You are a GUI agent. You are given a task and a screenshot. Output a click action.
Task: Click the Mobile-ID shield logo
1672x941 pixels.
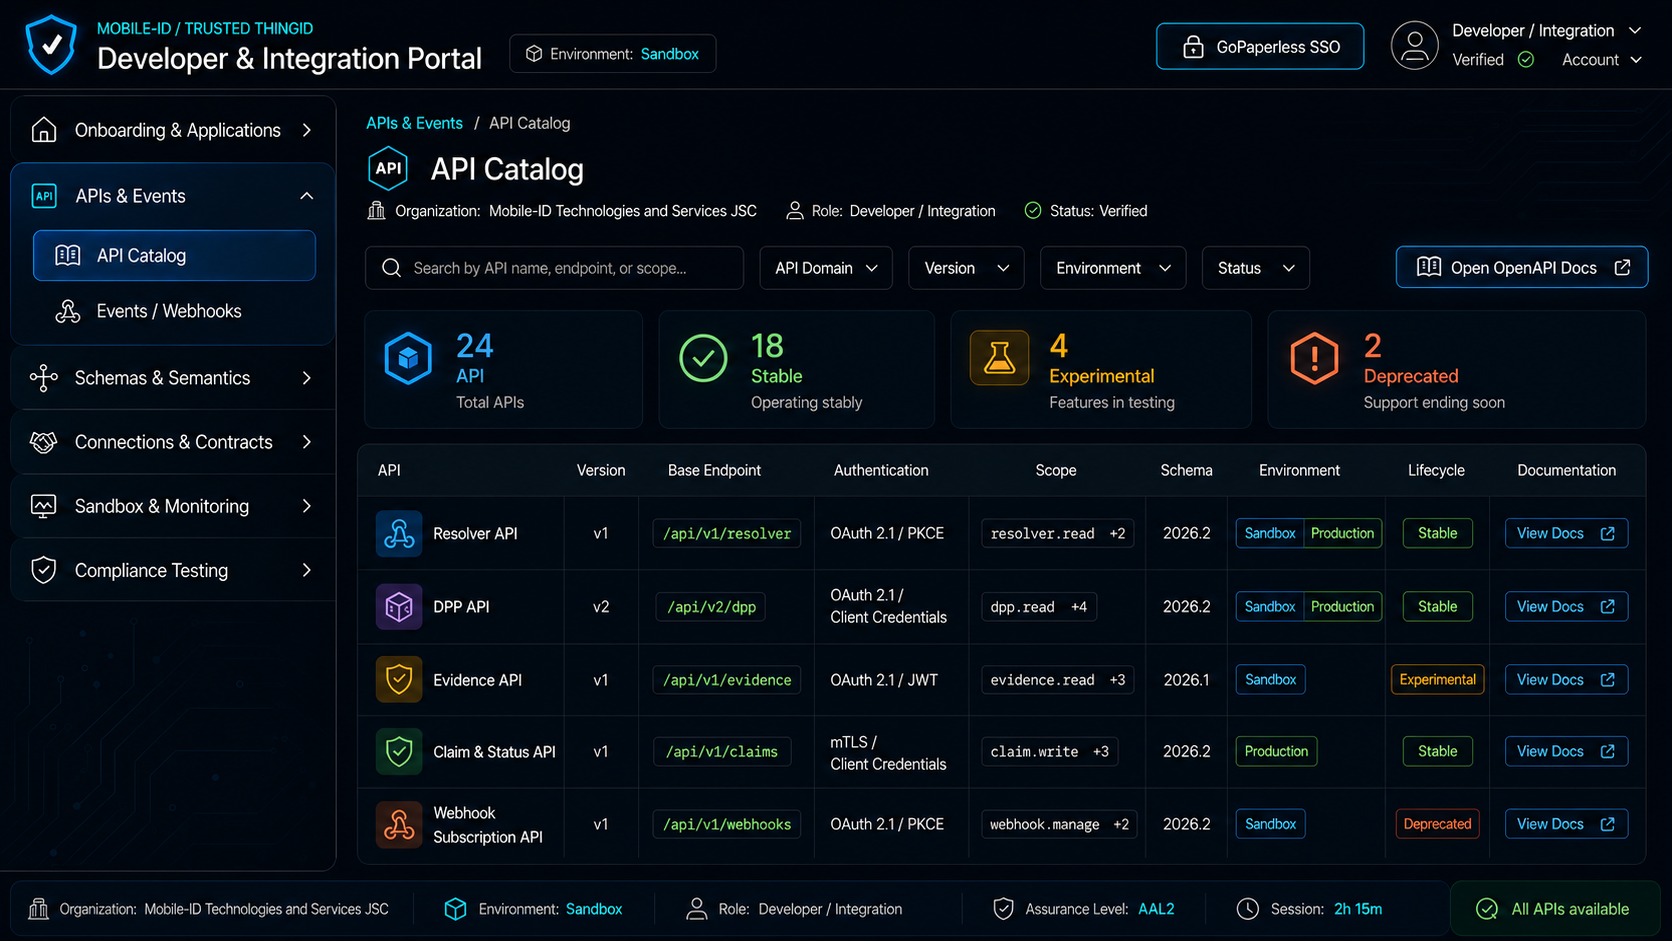tap(51, 45)
